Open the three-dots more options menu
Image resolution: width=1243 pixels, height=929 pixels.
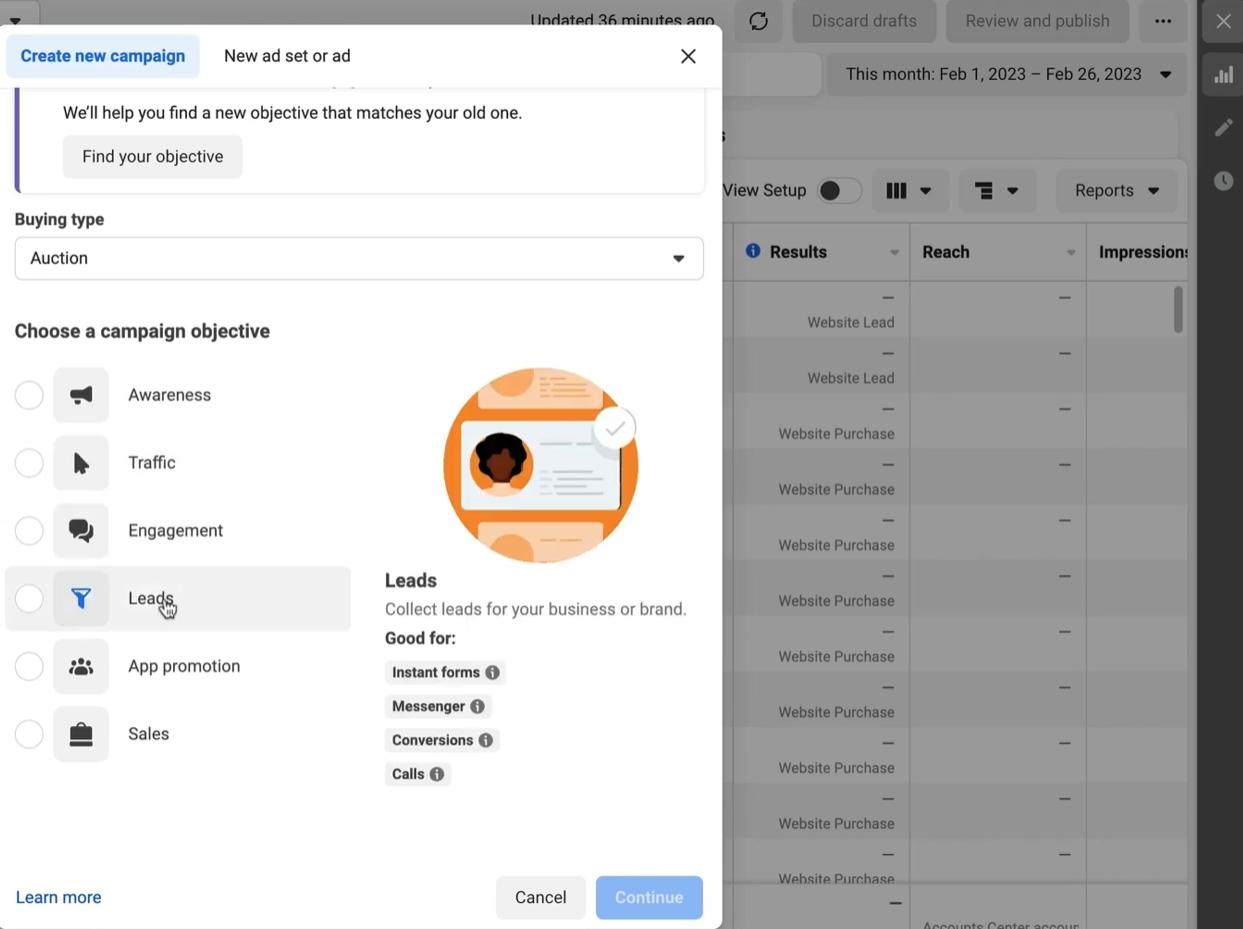1162,21
